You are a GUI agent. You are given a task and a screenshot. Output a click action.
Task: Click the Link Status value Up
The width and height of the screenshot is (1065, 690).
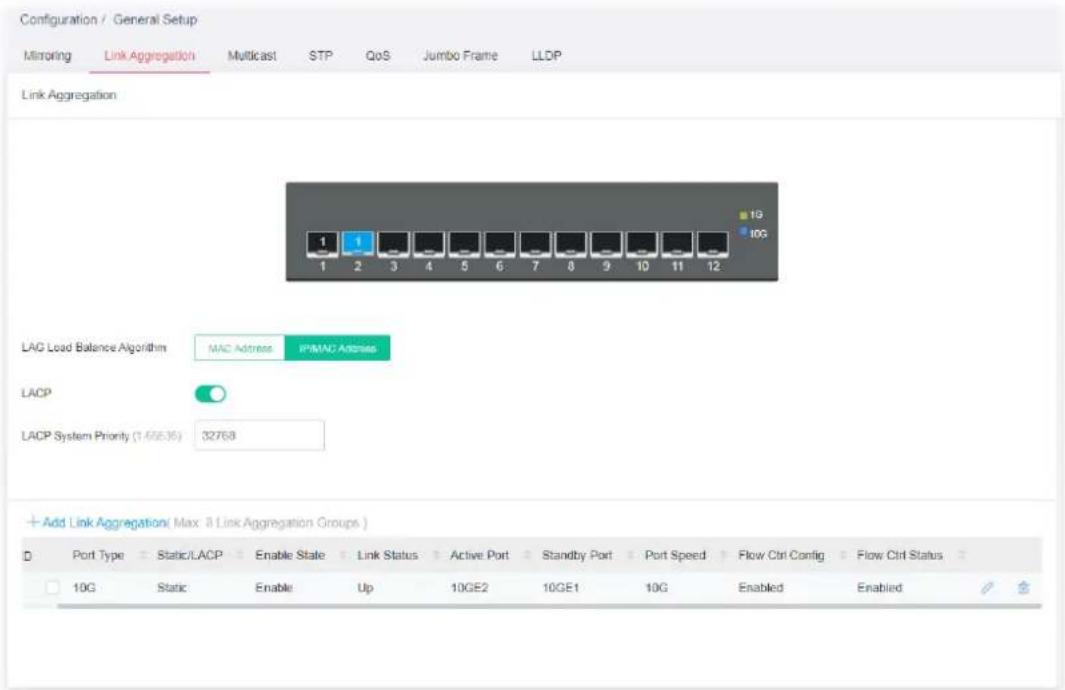pyautogui.click(x=365, y=587)
